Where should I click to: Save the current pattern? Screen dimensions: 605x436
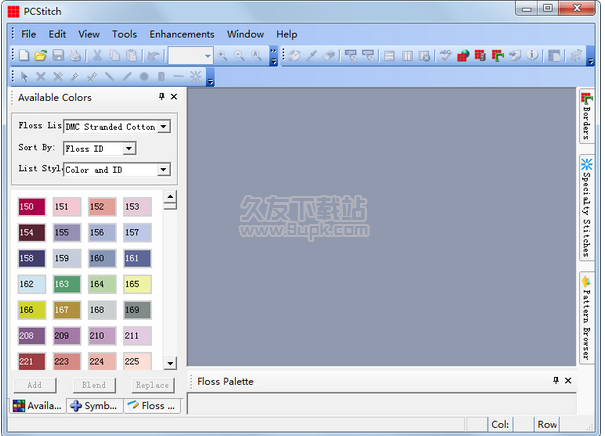tap(58, 56)
